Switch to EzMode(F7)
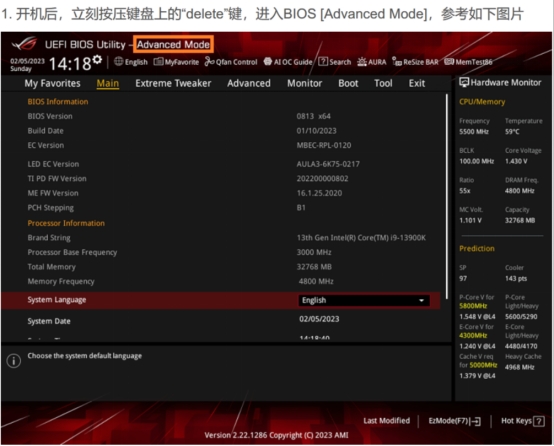This screenshot has height=446, width=554. pyautogui.click(x=454, y=421)
